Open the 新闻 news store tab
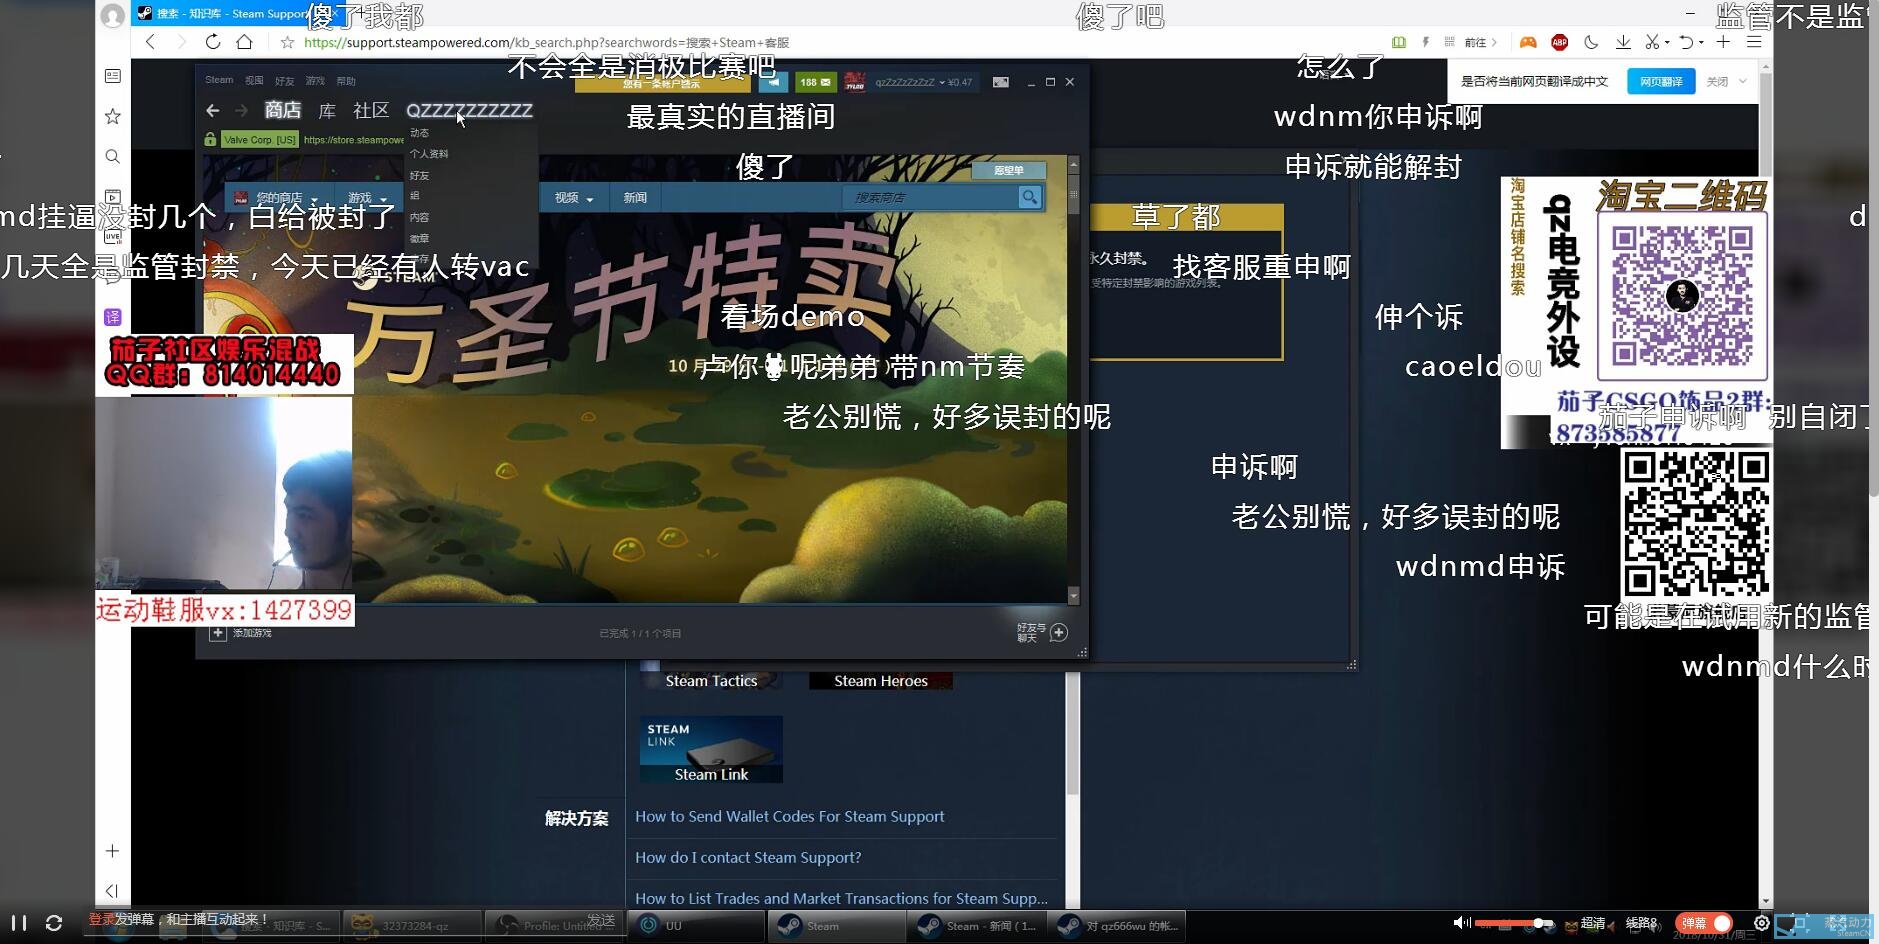The height and width of the screenshot is (944, 1879). (635, 198)
